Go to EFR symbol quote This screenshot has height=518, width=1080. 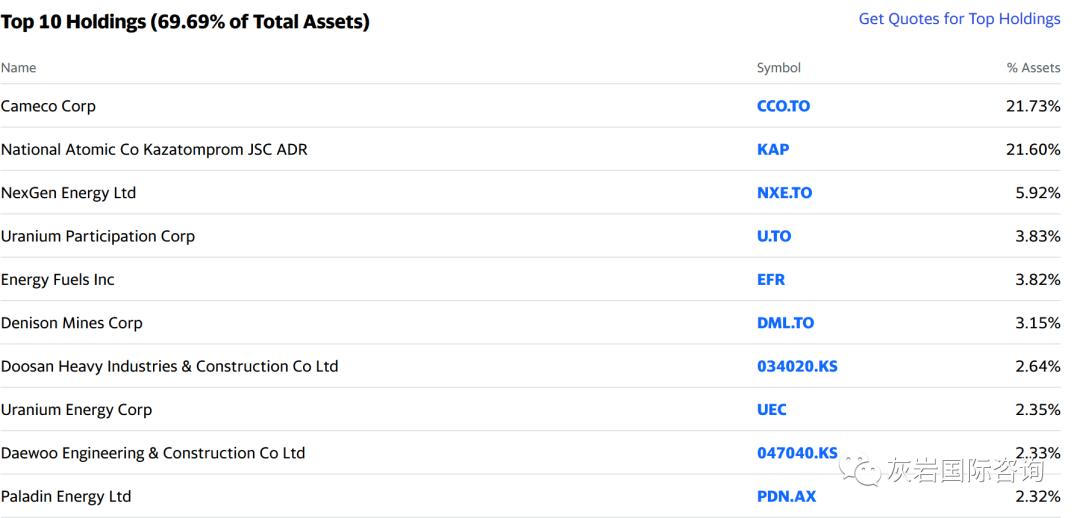(771, 280)
